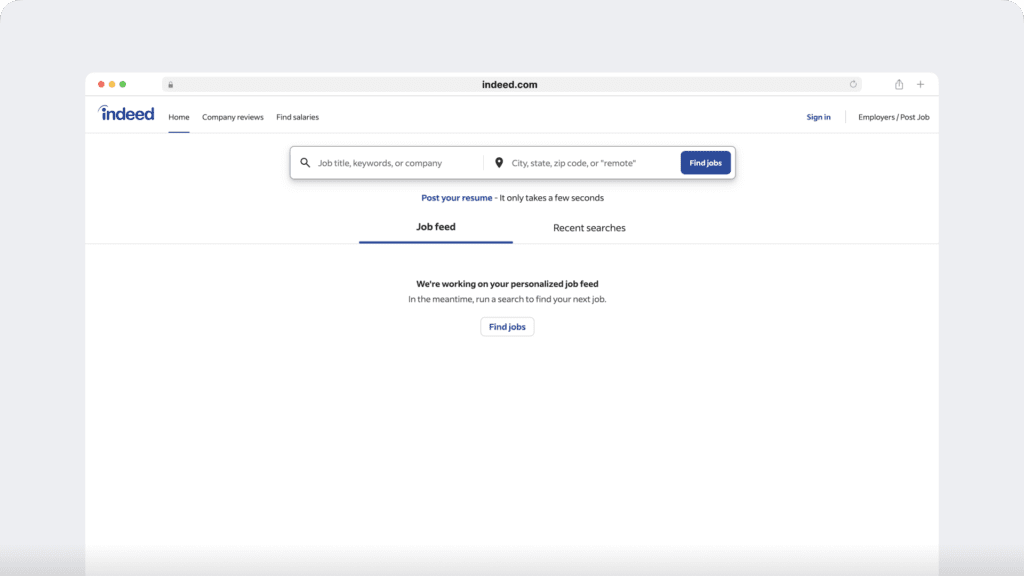This screenshot has width=1024, height=576.
Task: Open the Employers / Post Job link
Action: [893, 117]
